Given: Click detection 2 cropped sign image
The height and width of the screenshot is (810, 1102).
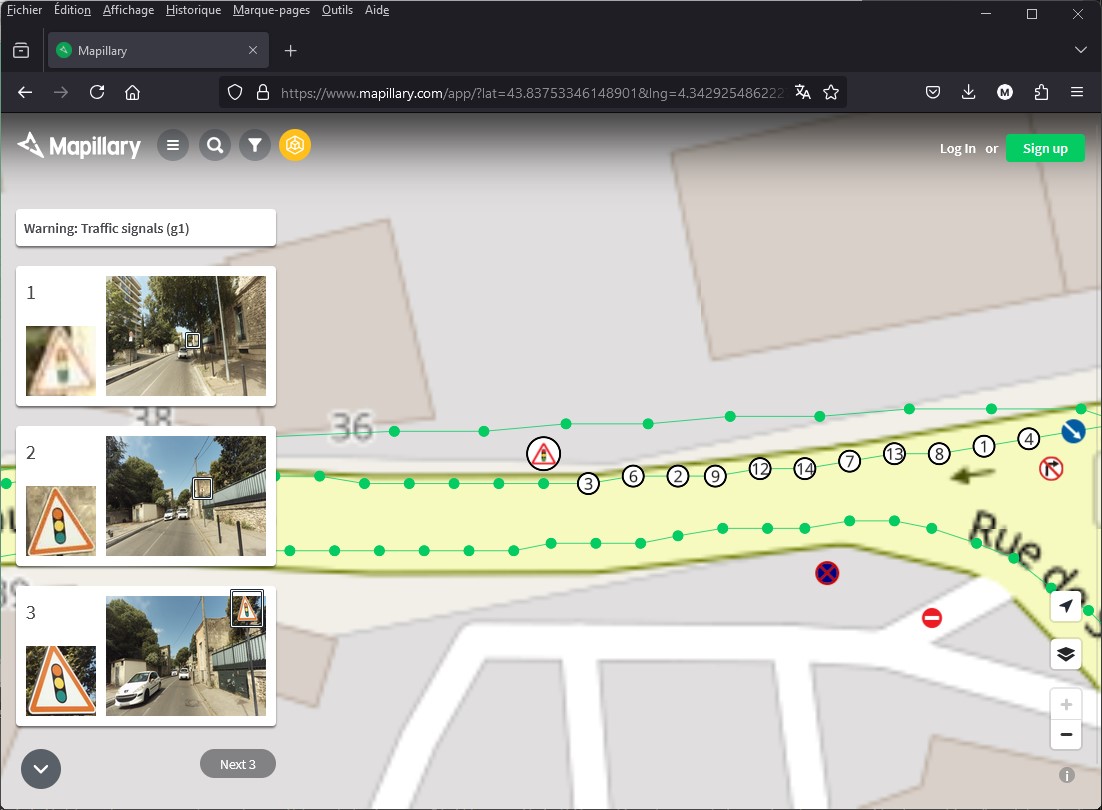Looking at the screenshot, I should point(60,521).
